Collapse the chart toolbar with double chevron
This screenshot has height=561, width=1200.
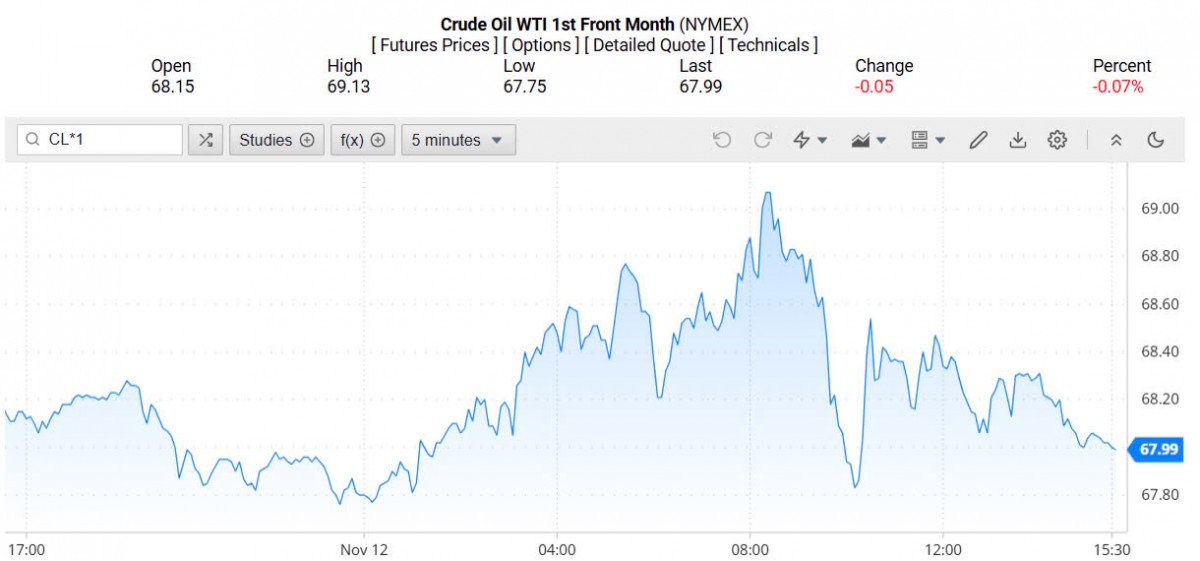1116,140
